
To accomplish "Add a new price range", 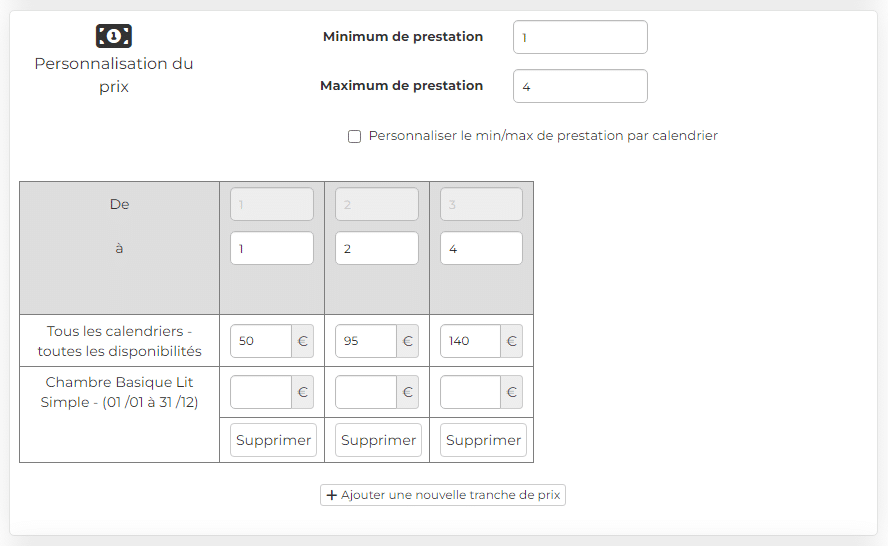I will pos(443,495).
